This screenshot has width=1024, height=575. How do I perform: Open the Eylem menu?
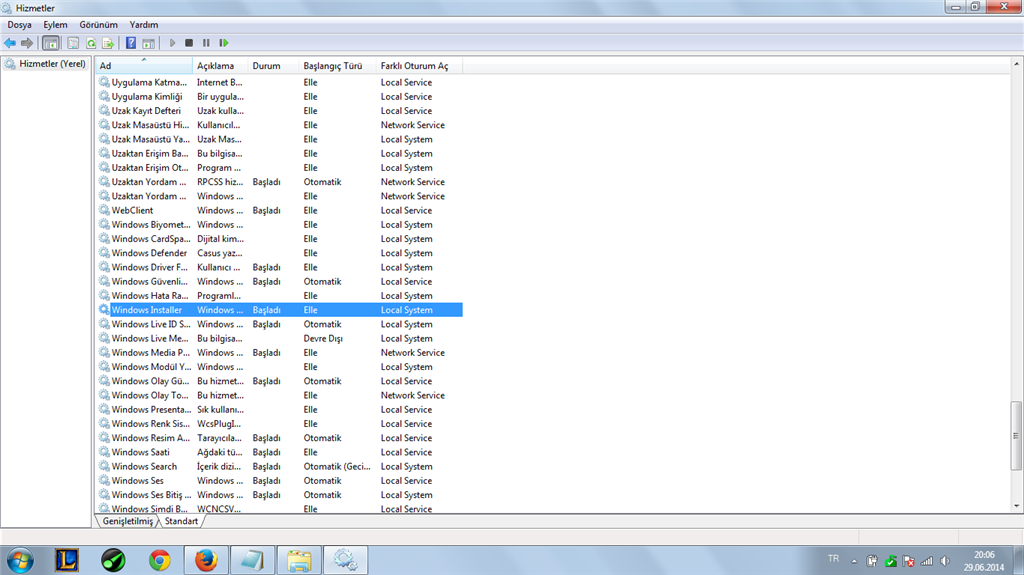pos(56,25)
